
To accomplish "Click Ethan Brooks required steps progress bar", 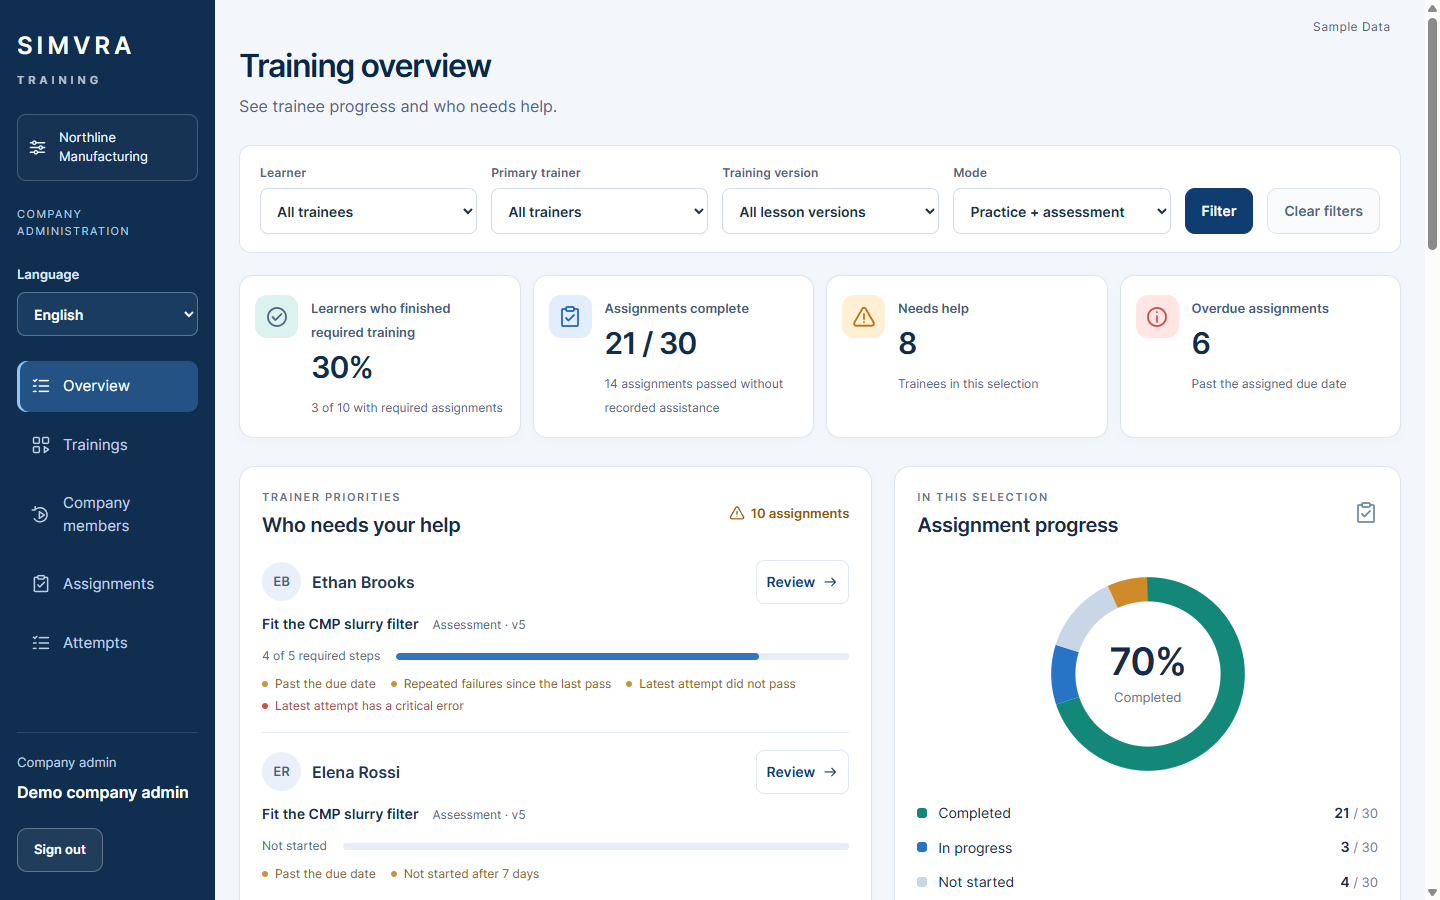I will point(622,656).
